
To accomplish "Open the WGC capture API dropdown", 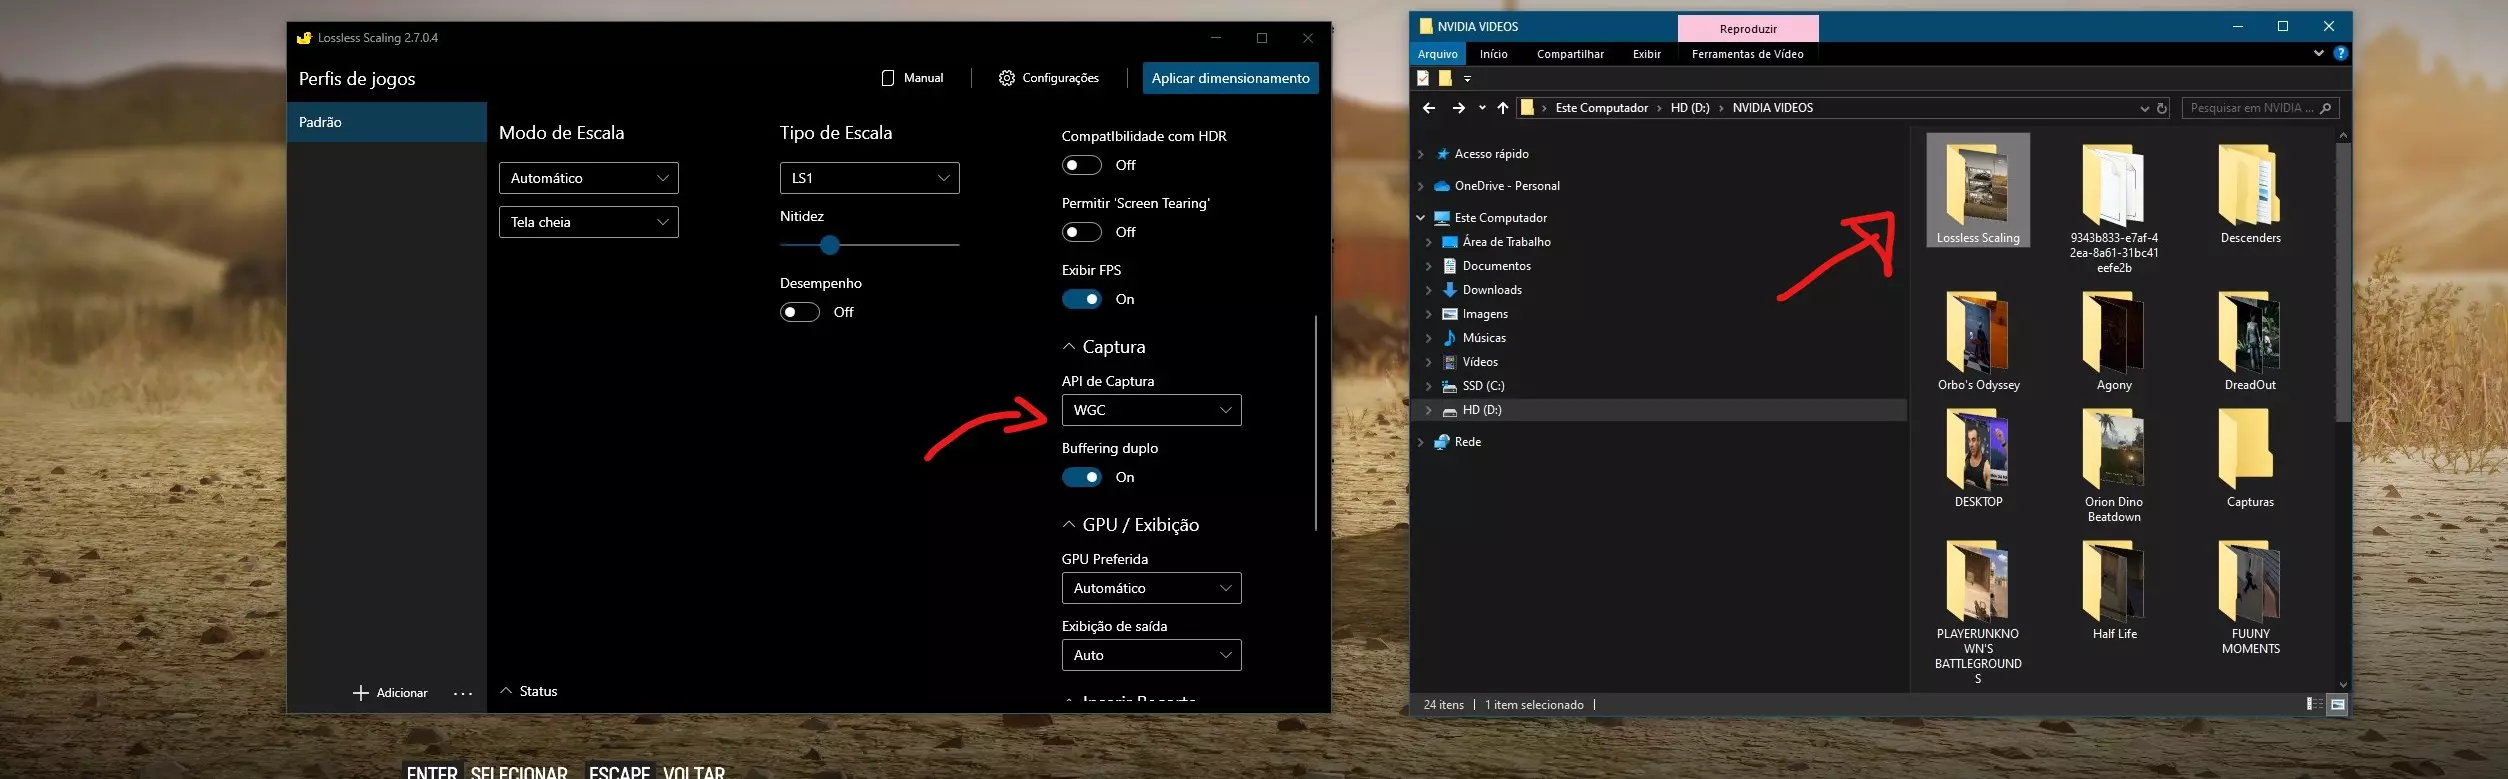I will tap(1152, 410).
